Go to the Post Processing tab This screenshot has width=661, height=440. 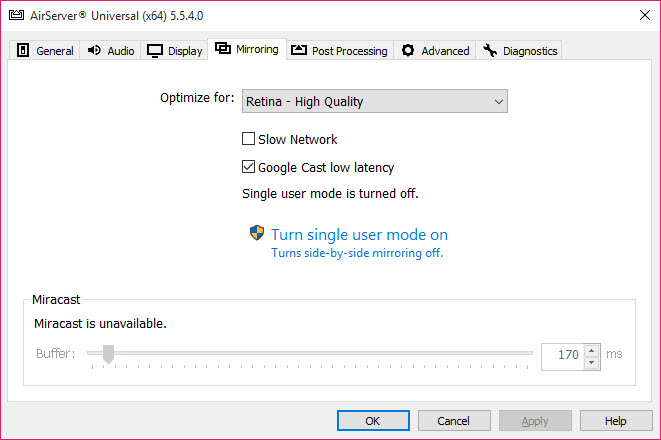[x=340, y=51]
